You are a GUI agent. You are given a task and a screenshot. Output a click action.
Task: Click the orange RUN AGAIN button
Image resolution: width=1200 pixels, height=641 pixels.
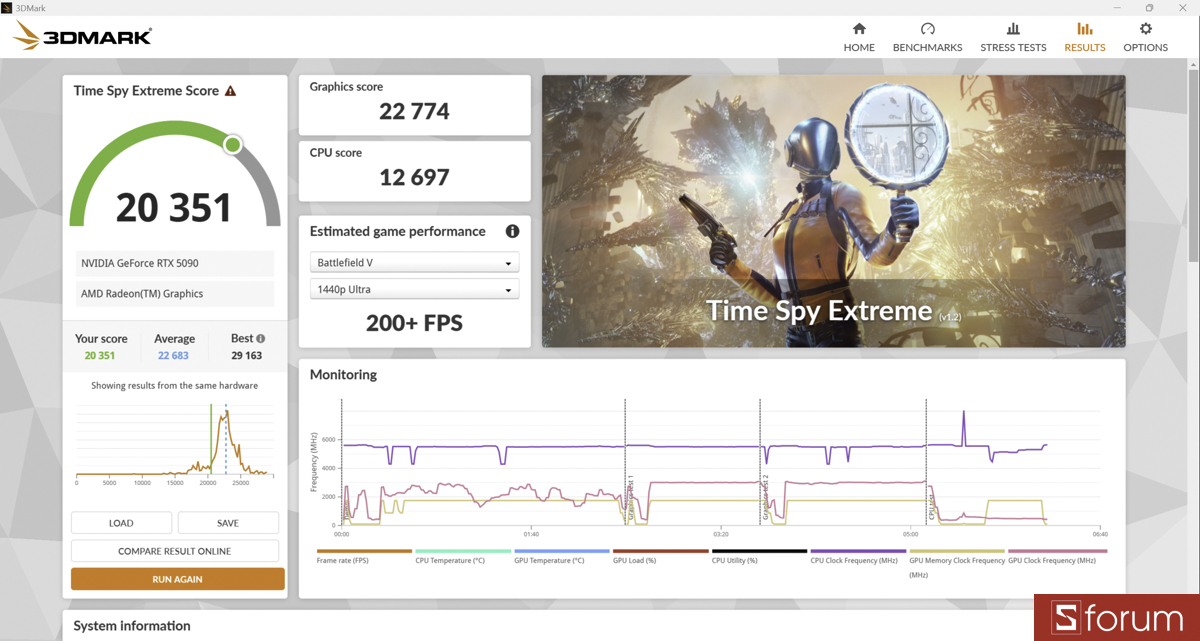pyautogui.click(x=178, y=579)
